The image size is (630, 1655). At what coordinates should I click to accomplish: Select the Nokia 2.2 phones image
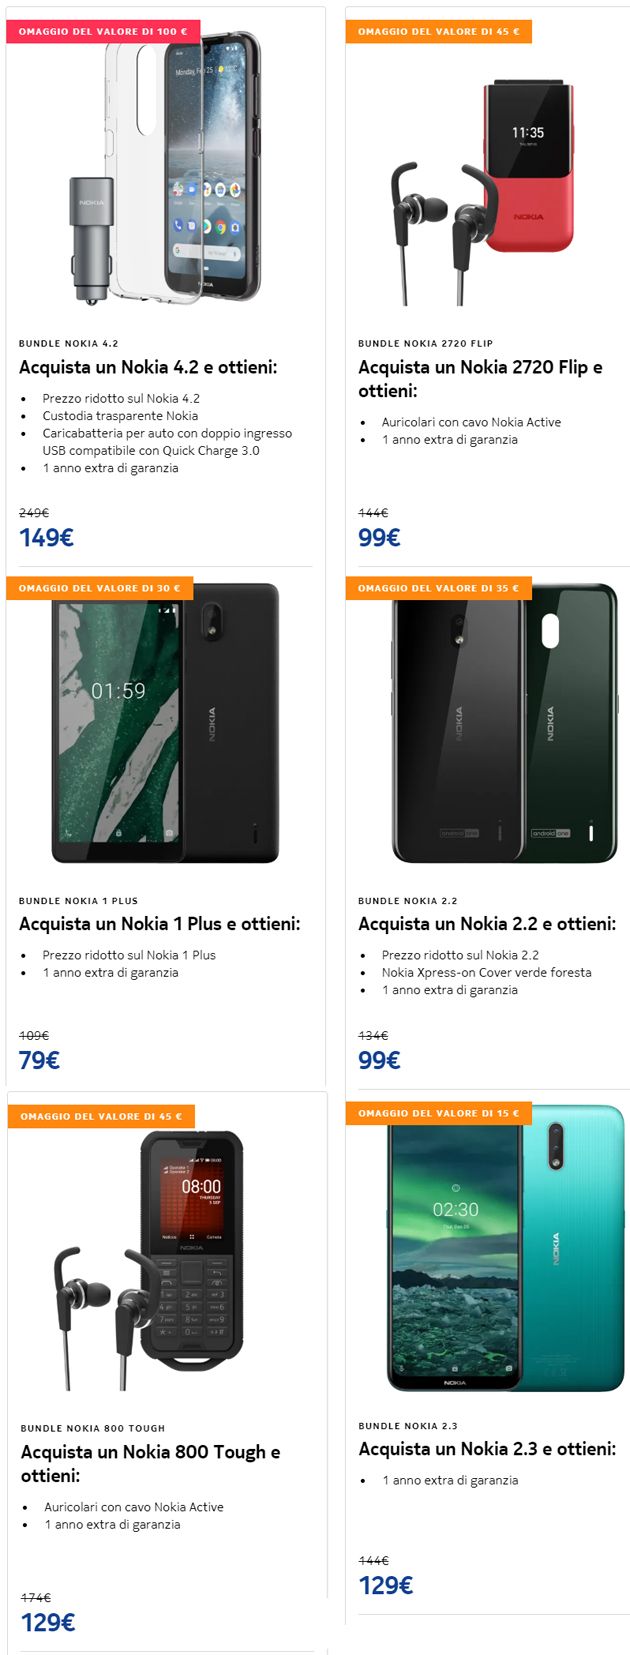505,722
